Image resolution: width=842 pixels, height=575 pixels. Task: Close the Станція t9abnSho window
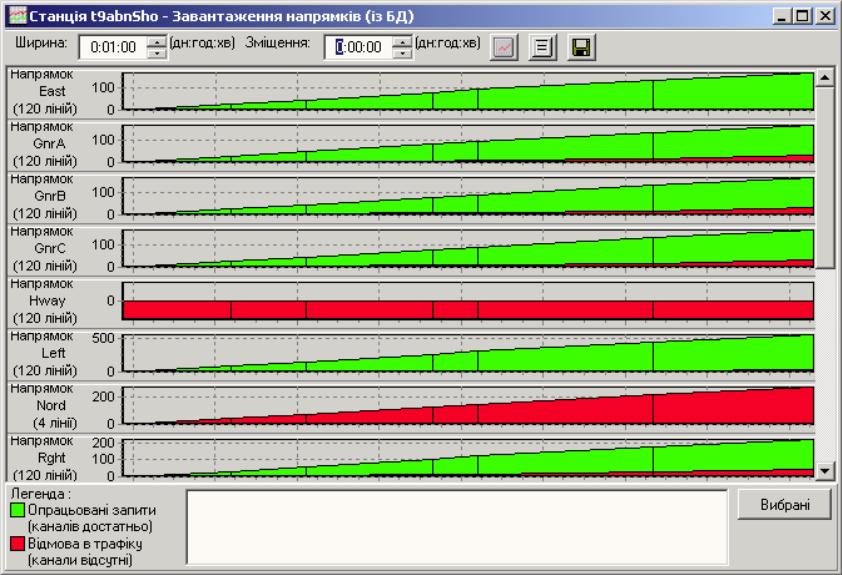(x=824, y=16)
